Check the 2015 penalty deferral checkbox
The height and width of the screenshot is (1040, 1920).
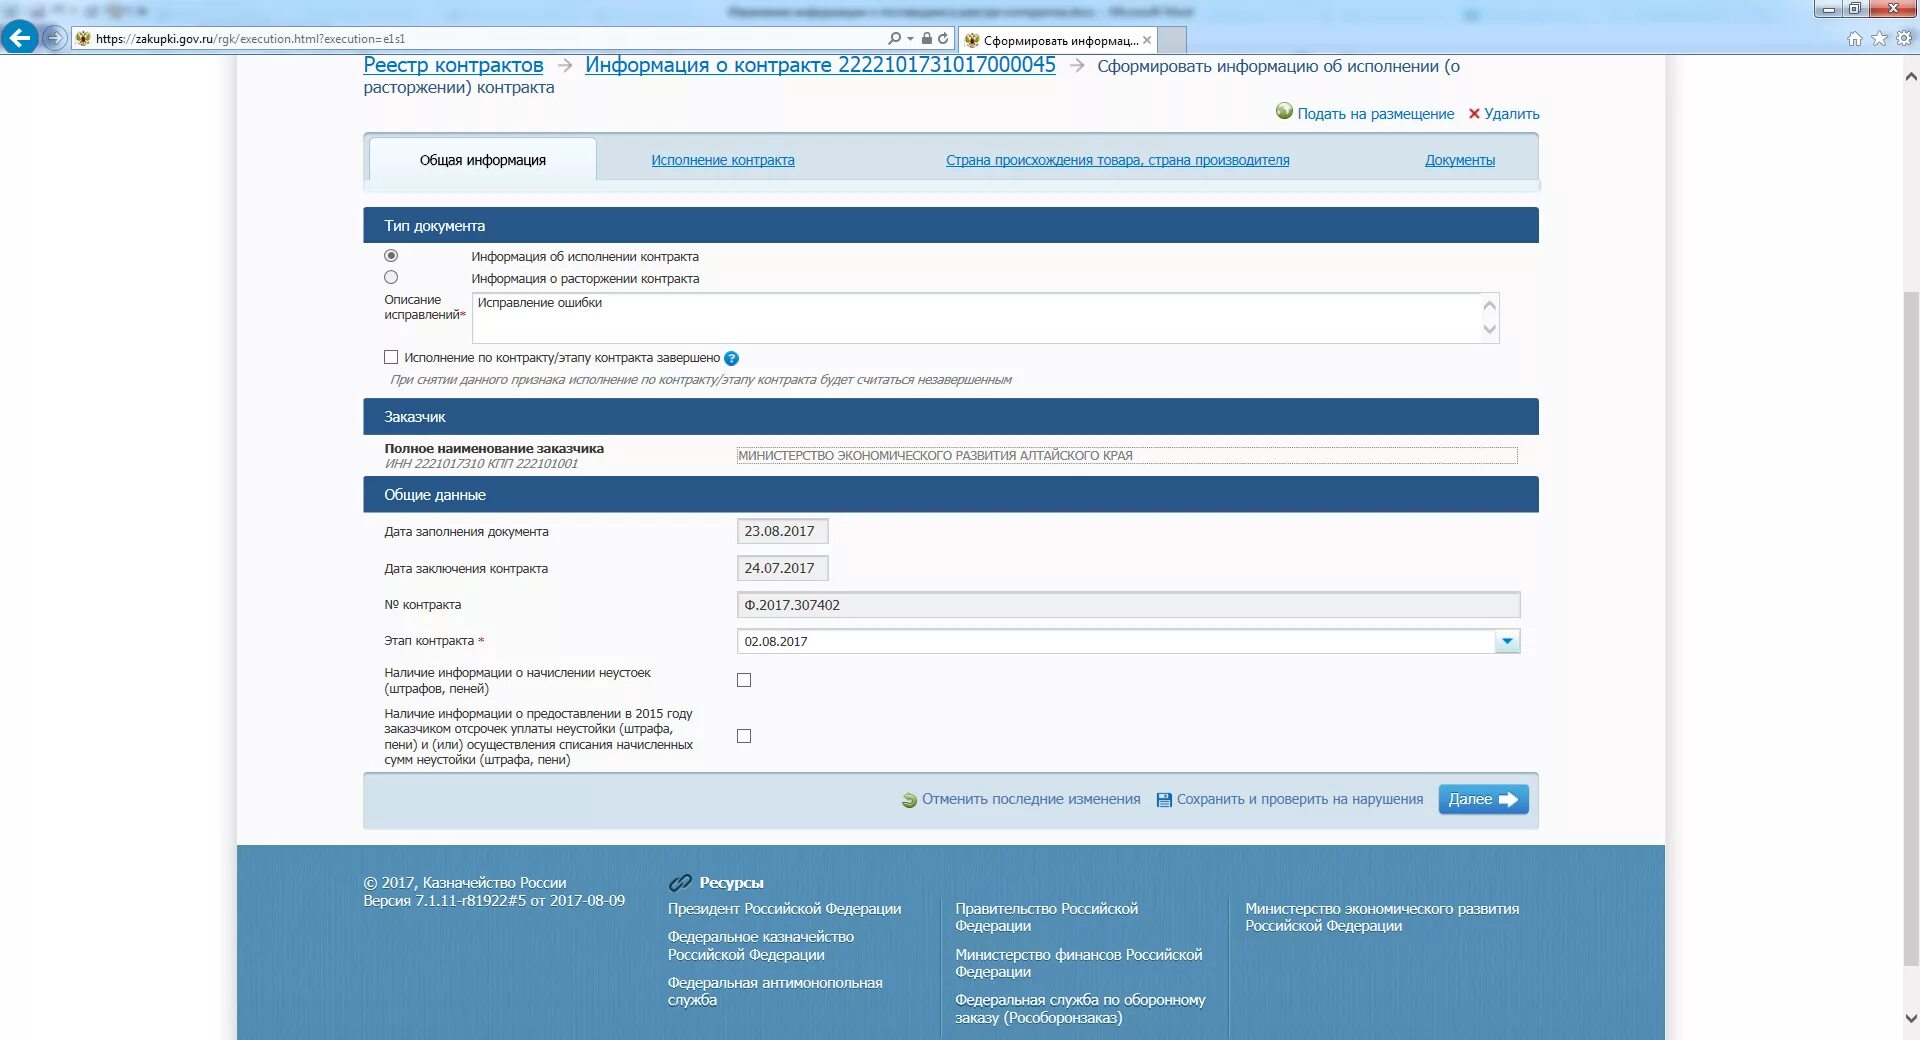(744, 736)
